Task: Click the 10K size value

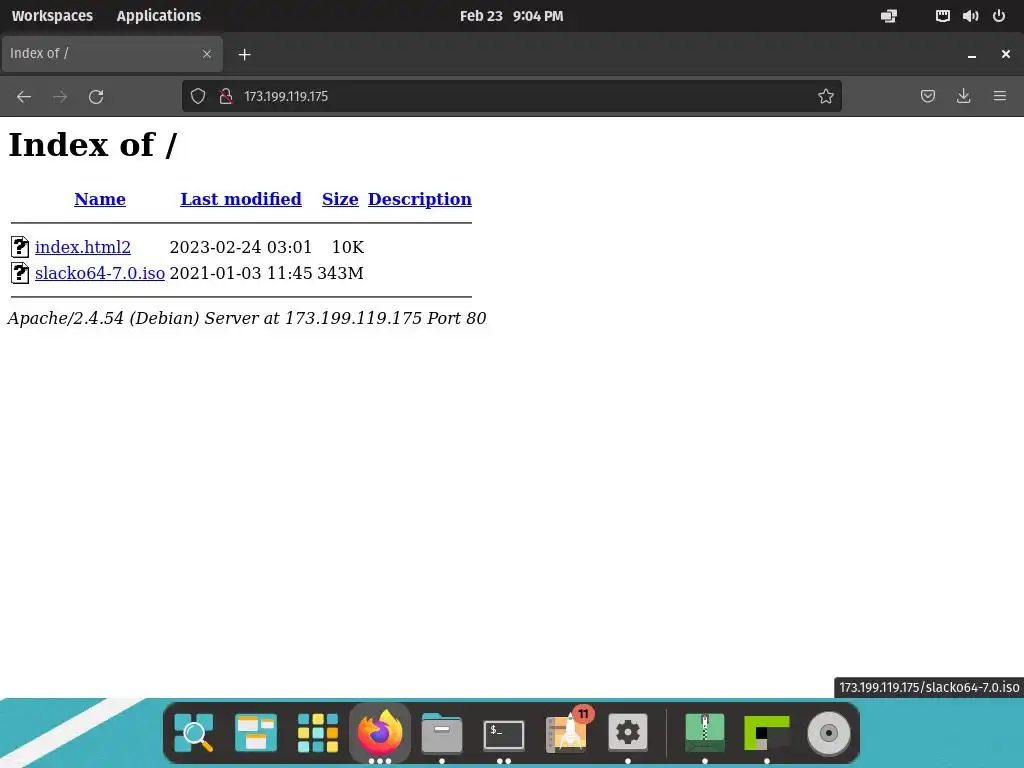Action: tap(347, 247)
